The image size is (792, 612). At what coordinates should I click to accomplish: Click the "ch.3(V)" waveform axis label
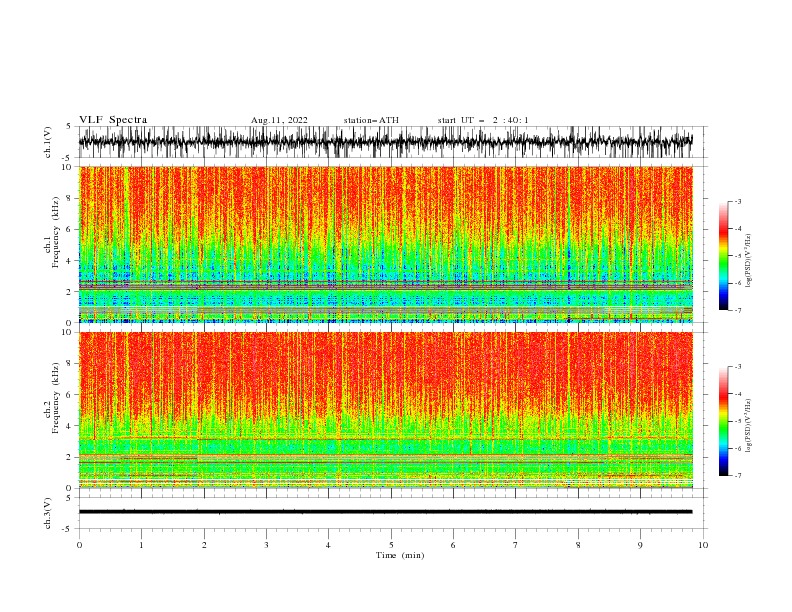(48, 513)
